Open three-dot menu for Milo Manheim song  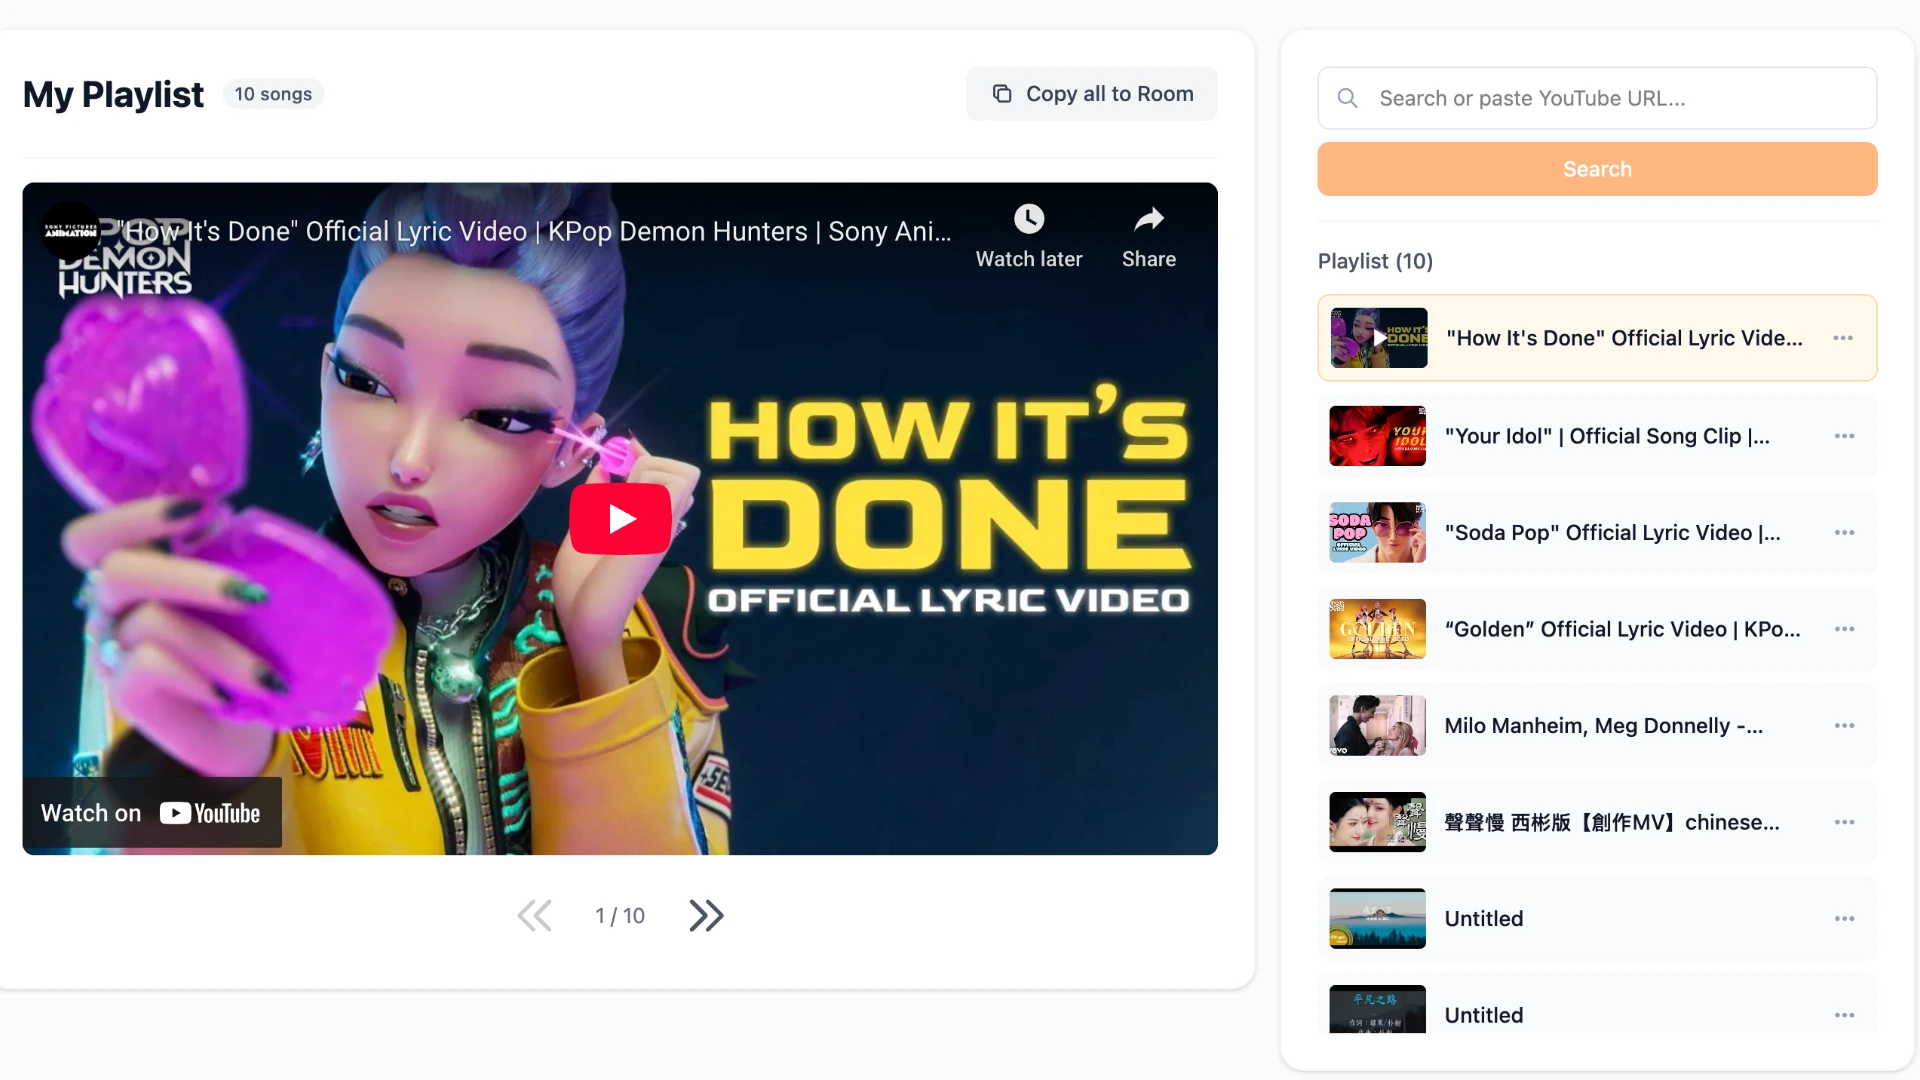(x=1844, y=726)
